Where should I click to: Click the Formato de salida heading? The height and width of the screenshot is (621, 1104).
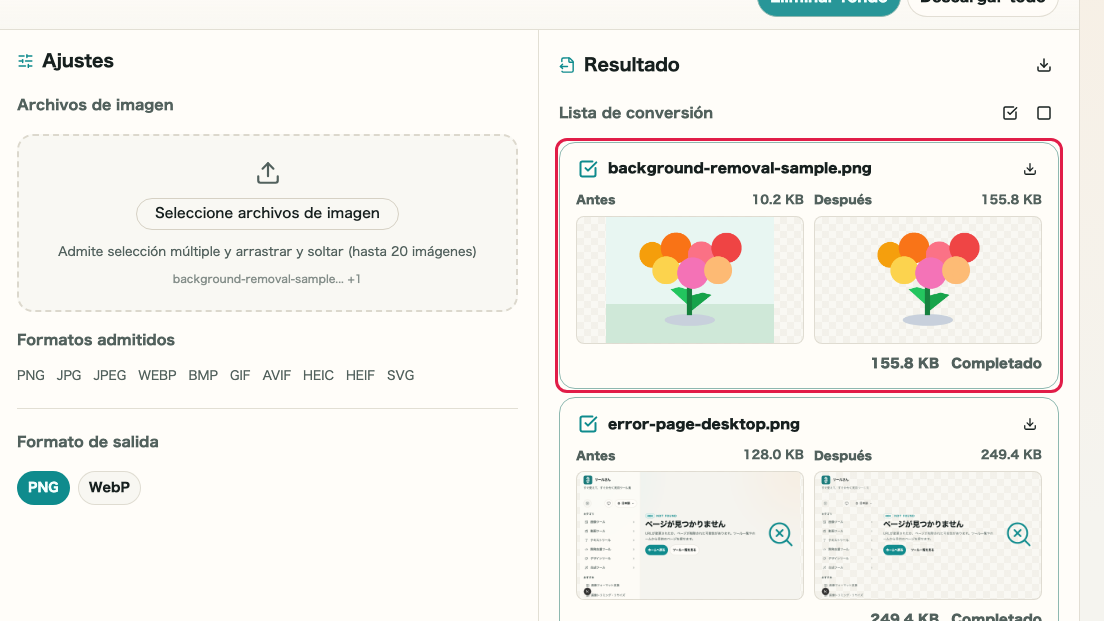[x=88, y=441]
